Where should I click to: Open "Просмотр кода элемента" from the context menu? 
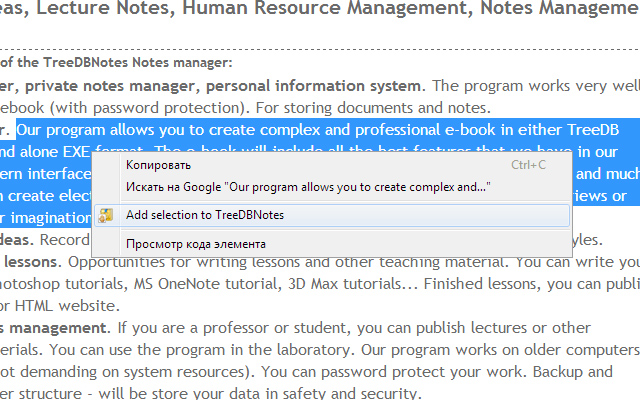(x=195, y=243)
